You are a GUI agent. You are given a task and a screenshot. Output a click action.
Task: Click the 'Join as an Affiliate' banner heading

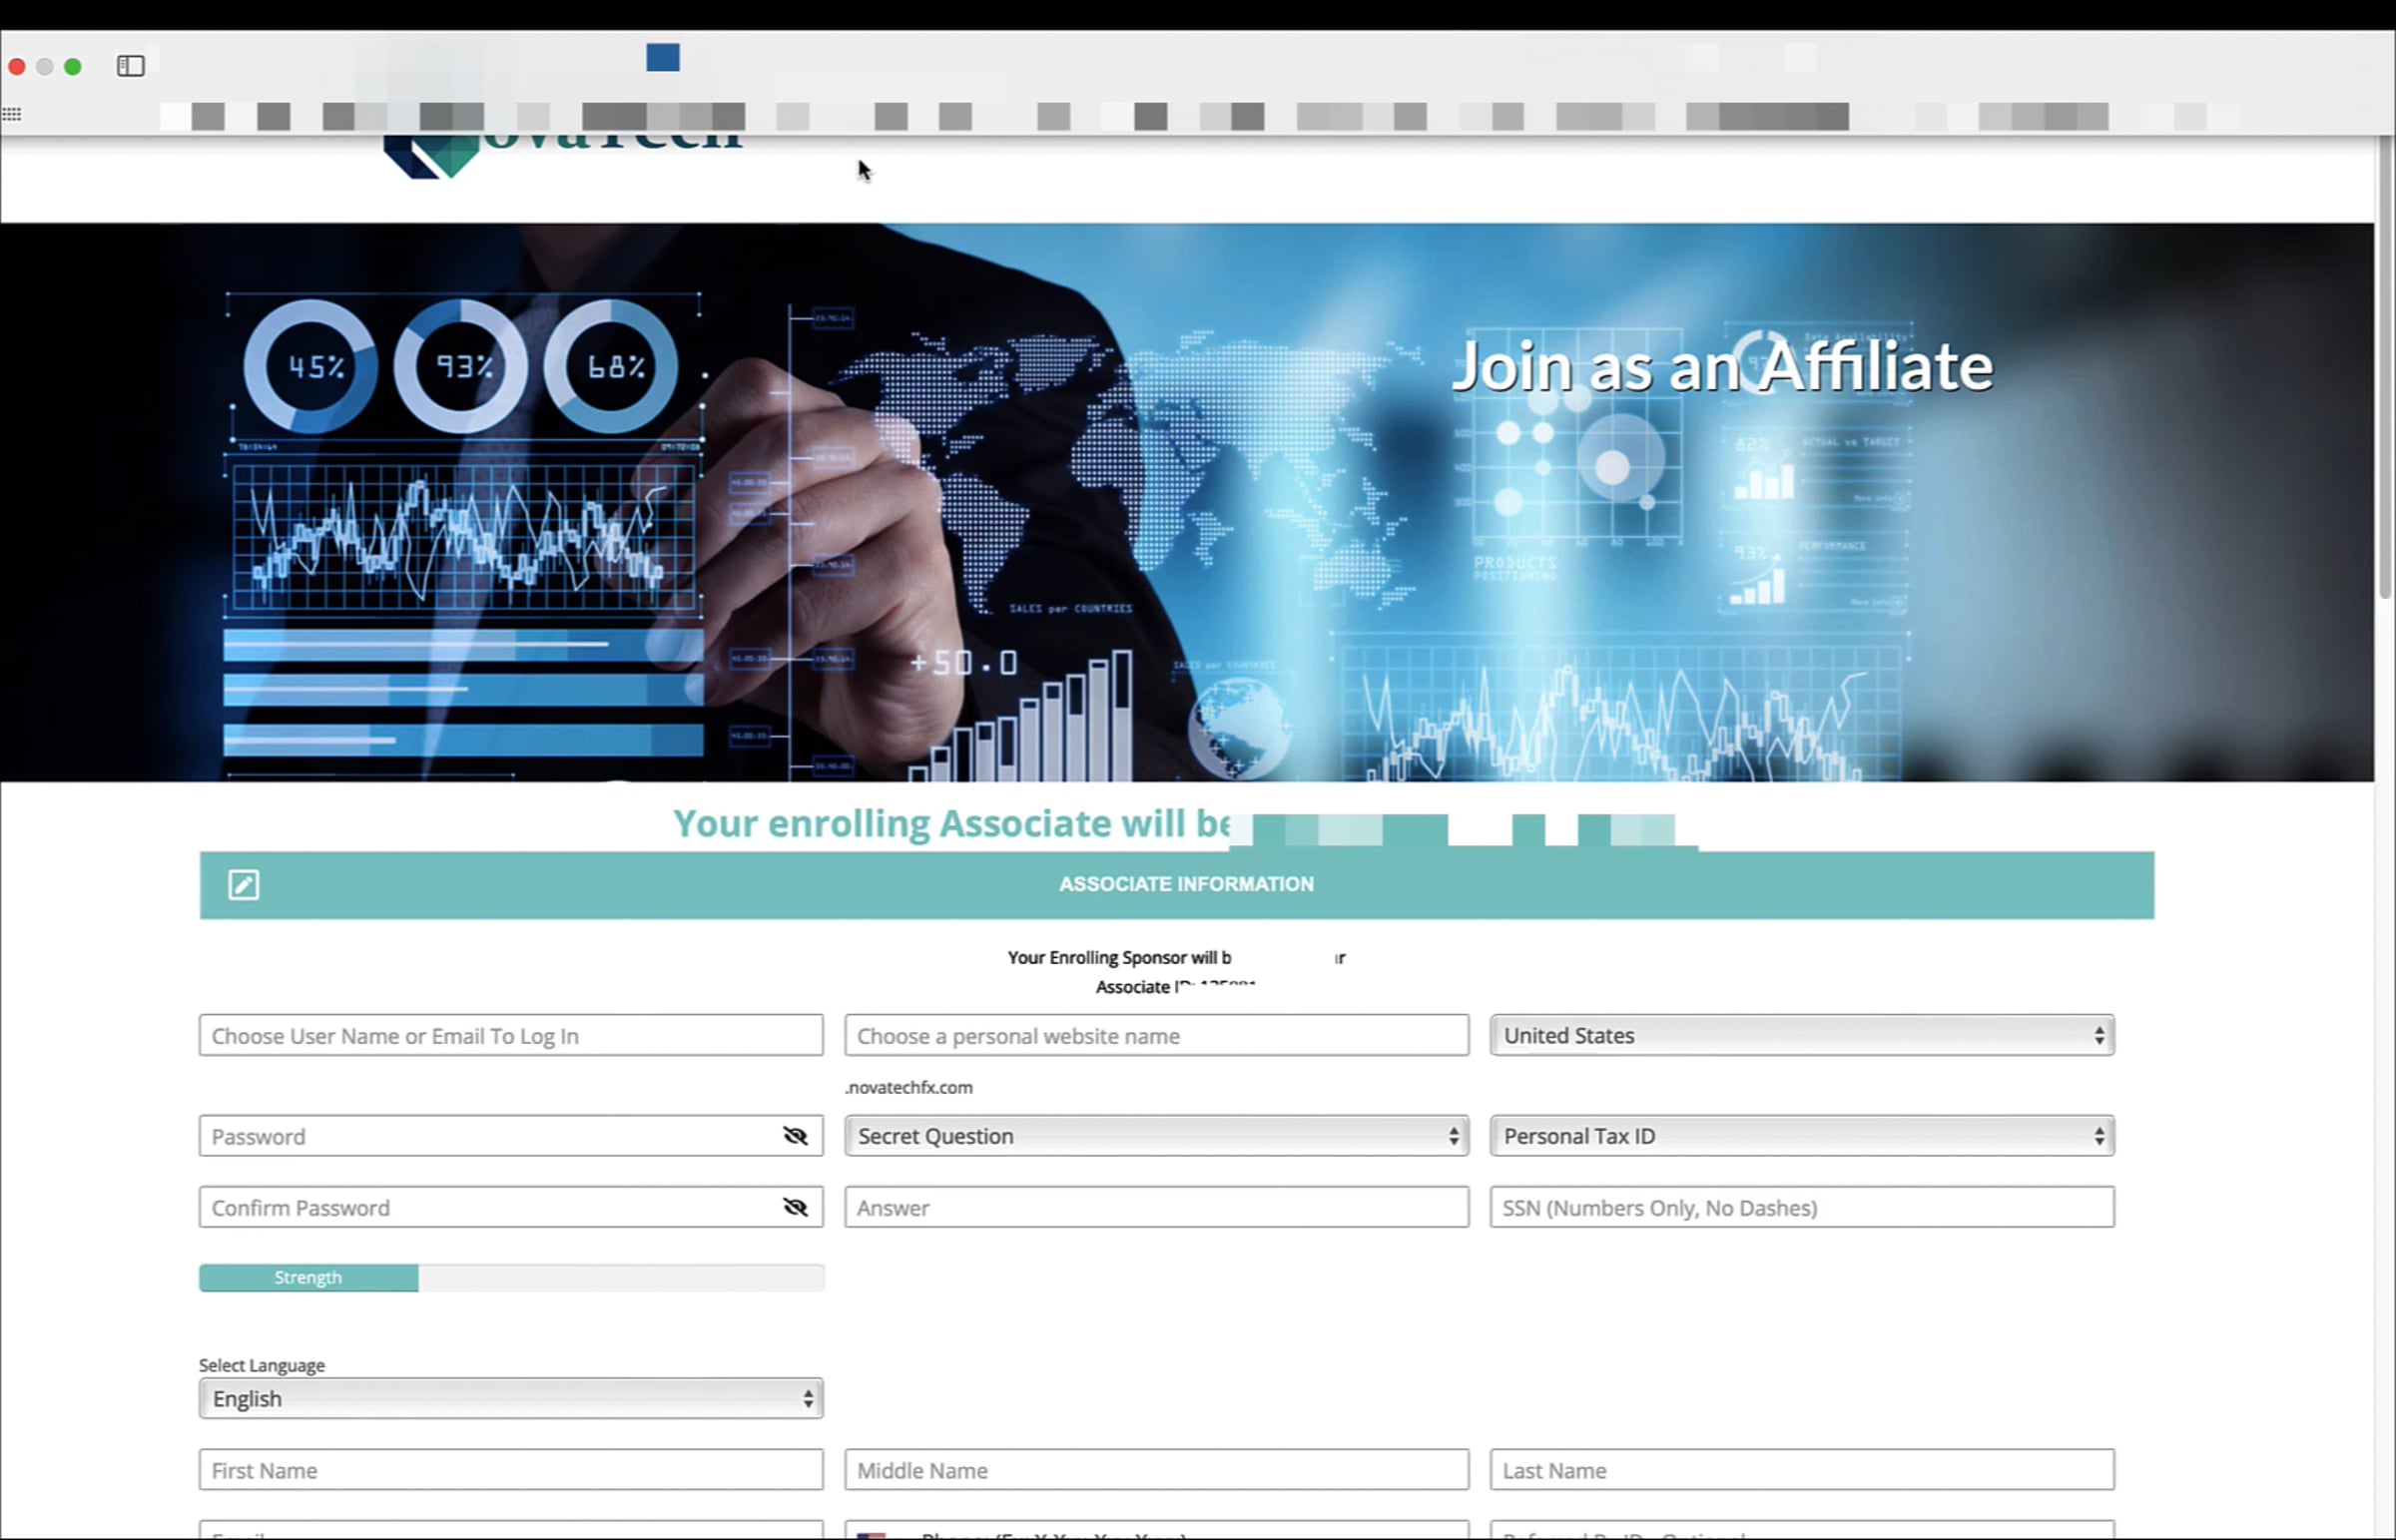tap(1722, 366)
